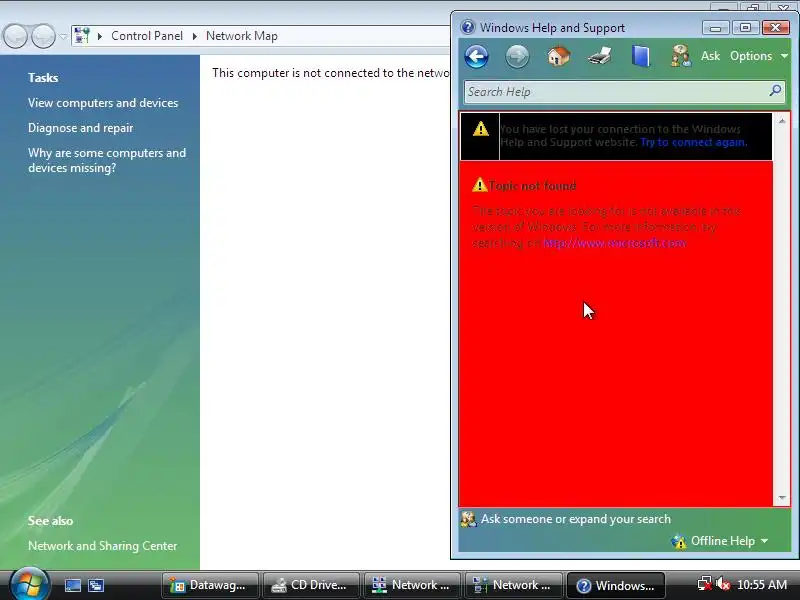Open the Windows Start orb
The image size is (800, 600).
pyautogui.click(x=30, y=584)
